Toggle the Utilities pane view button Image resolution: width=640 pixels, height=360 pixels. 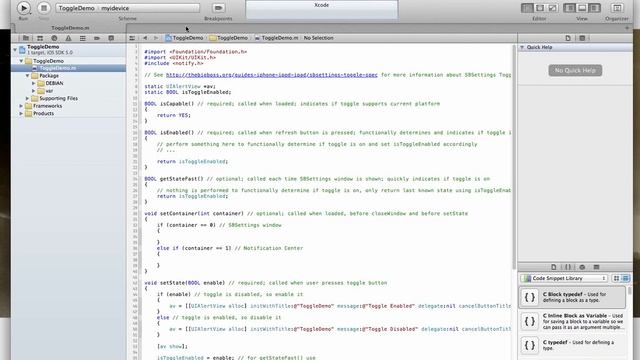(x=595, y=8)
